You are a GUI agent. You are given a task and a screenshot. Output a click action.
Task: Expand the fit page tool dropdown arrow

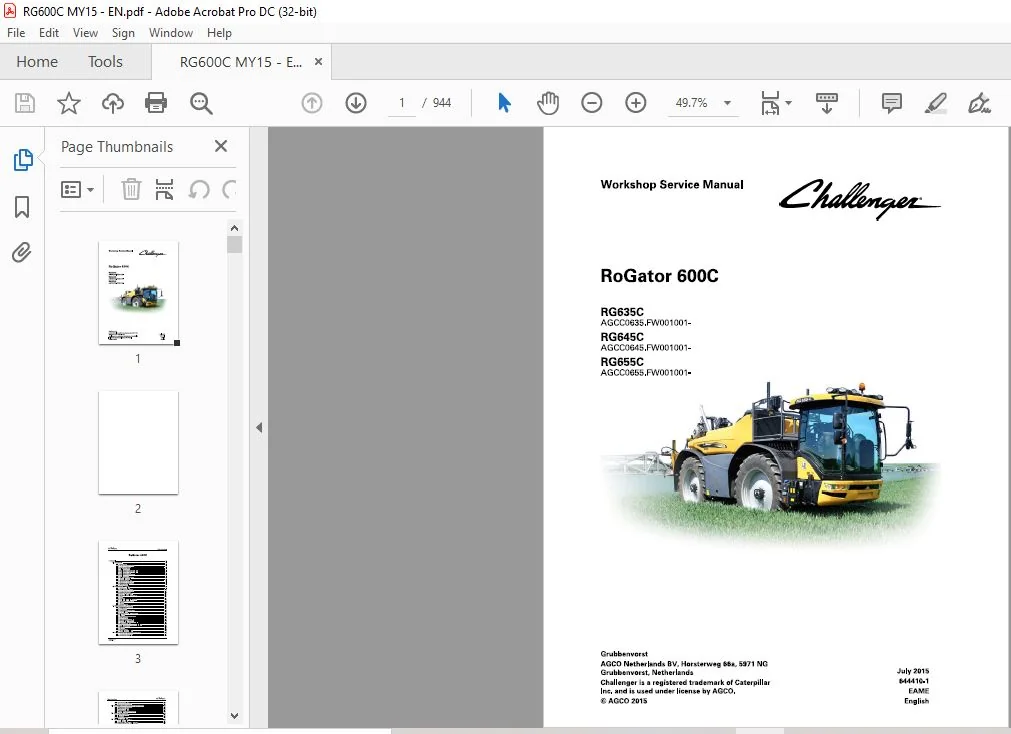tap(788, 103)
